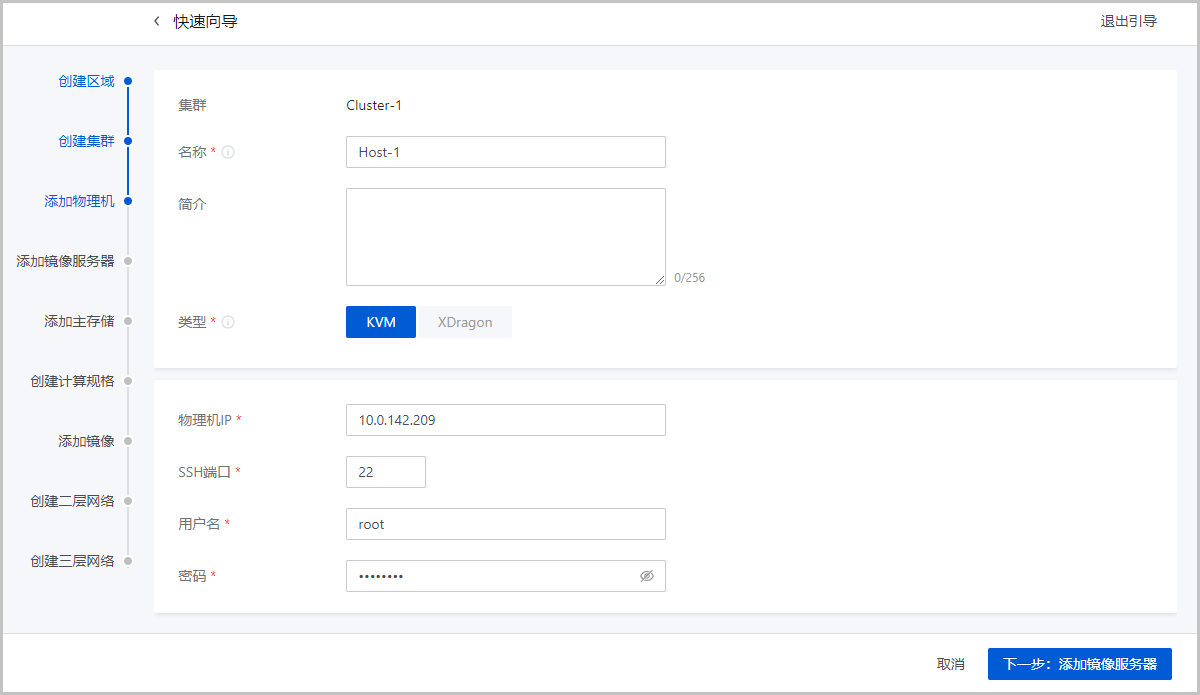Screen dimensions: 1200x695
Task: Click info icon next to 名称 label
Action: [228, 153]
